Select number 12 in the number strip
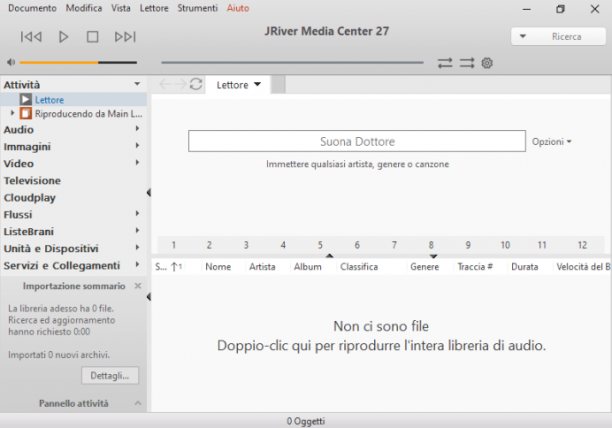The width and height of the screenshot is (612, 428). click(582, 245)
